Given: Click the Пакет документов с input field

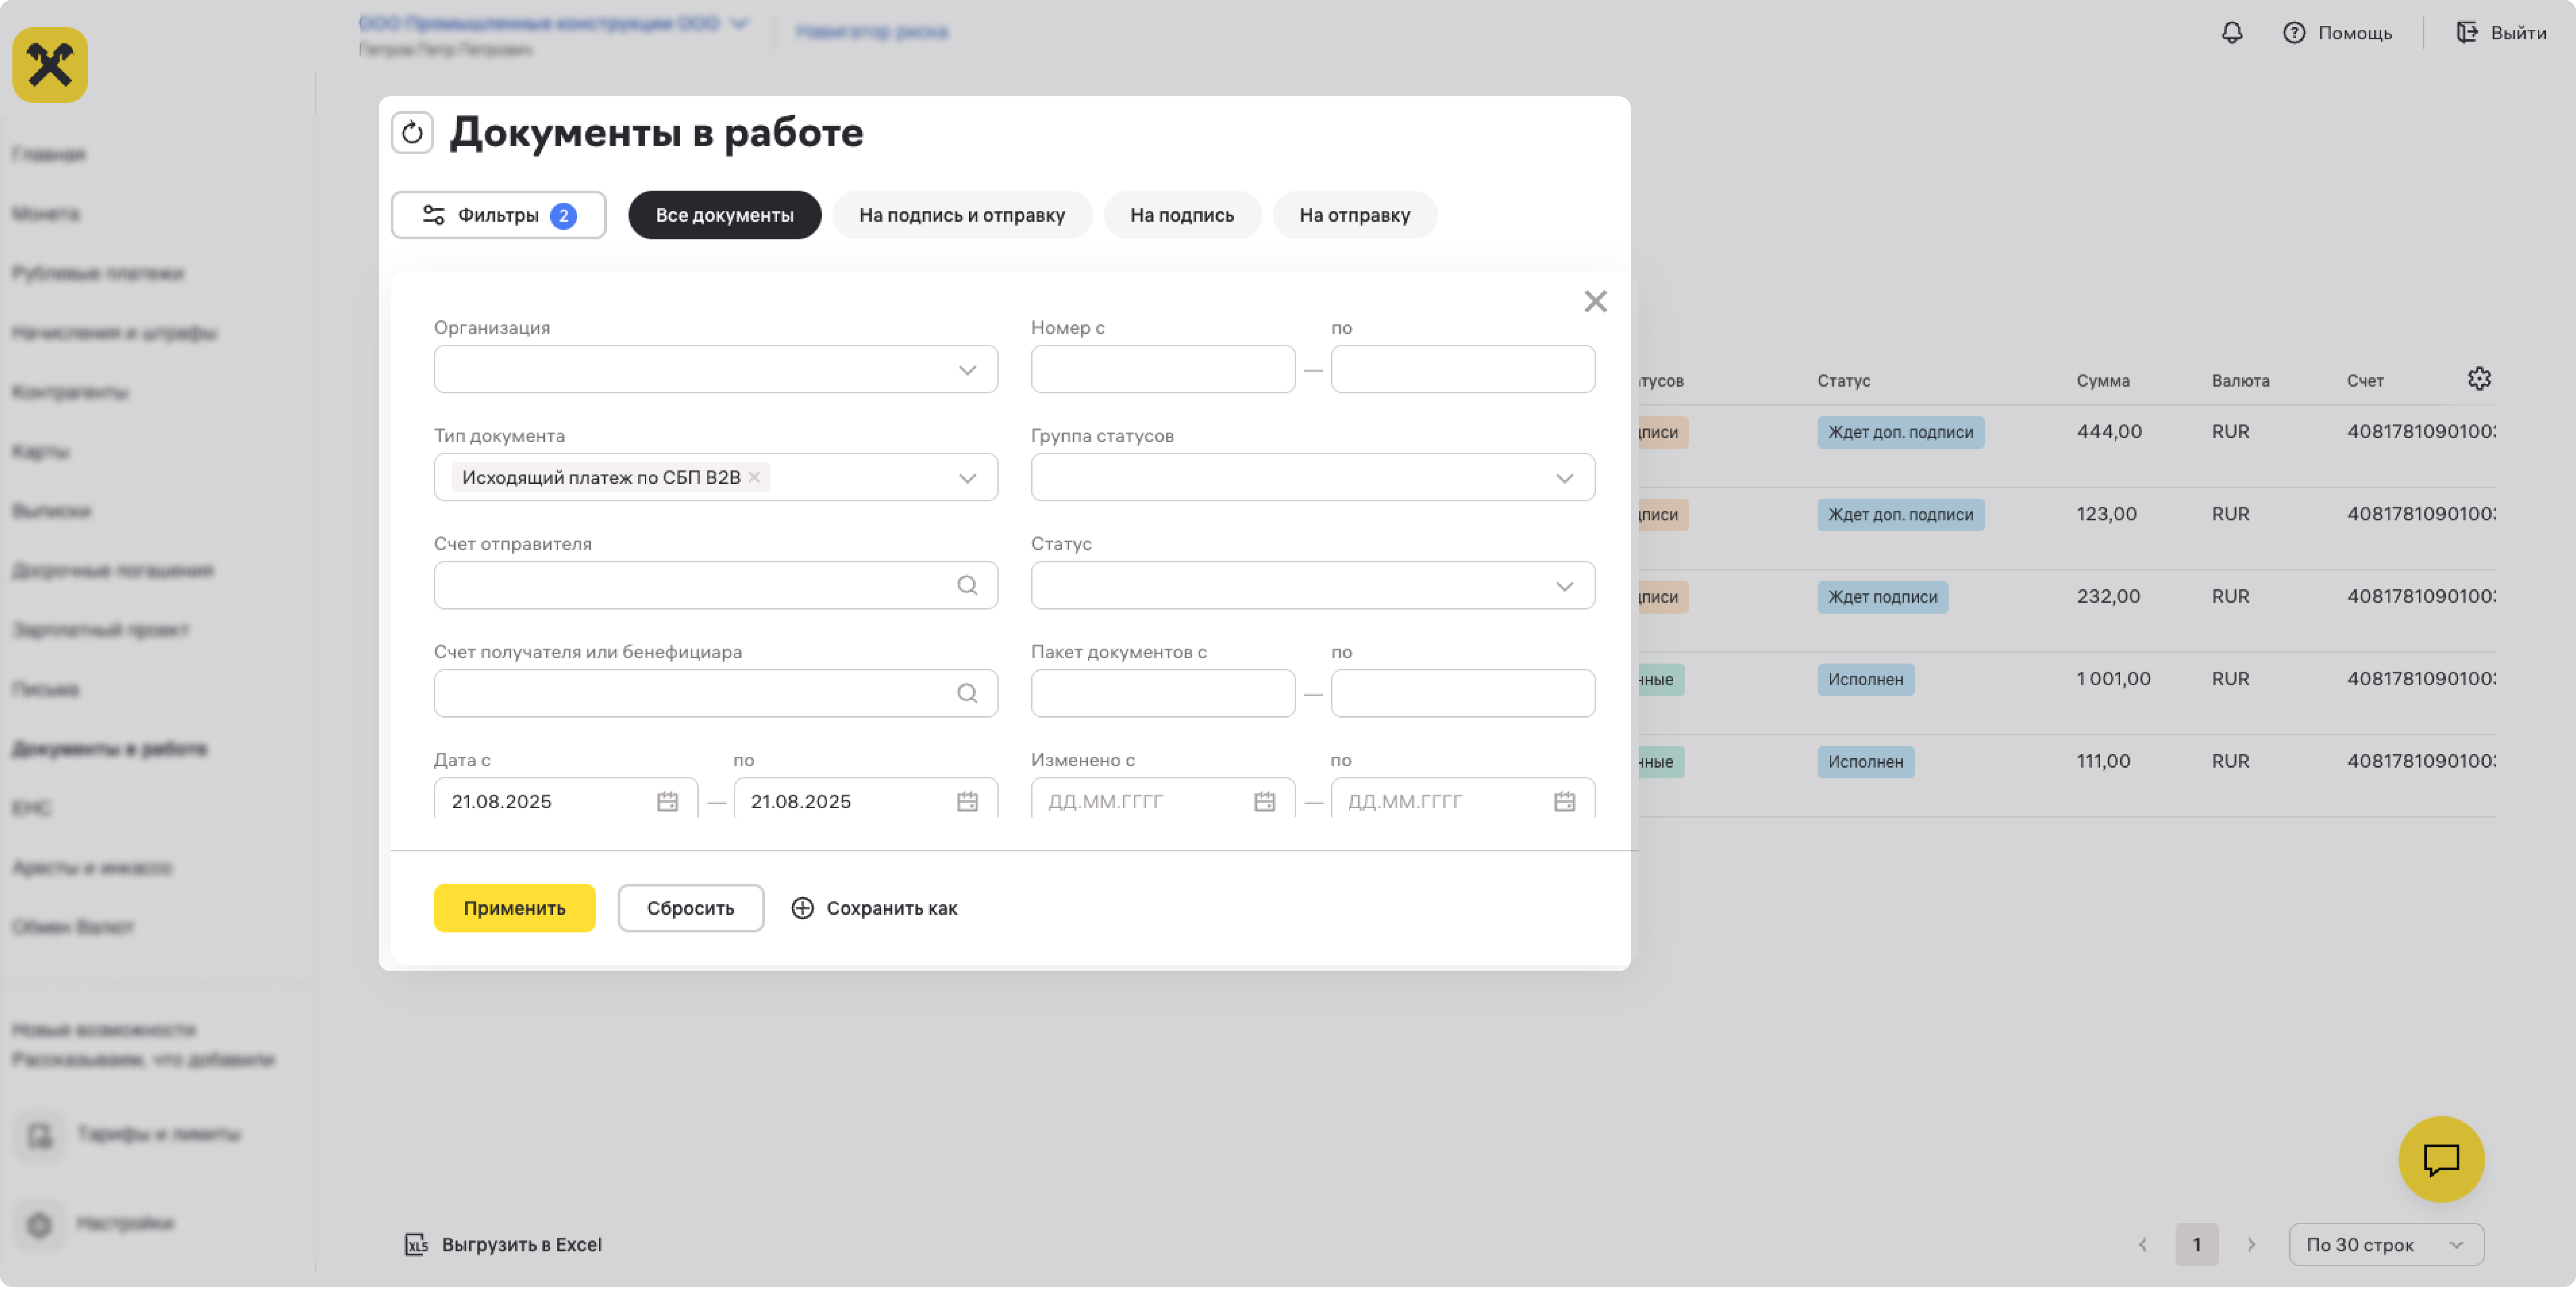Looking at the screenshot, I should pos(1163,693).
